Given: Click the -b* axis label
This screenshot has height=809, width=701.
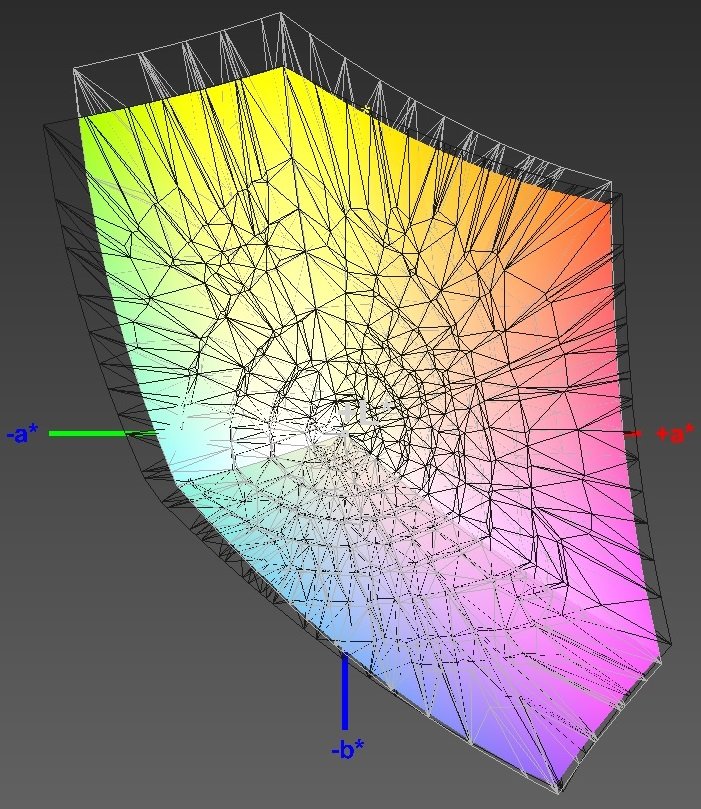Looking at the screenshot, I should (x=348, y=749).
